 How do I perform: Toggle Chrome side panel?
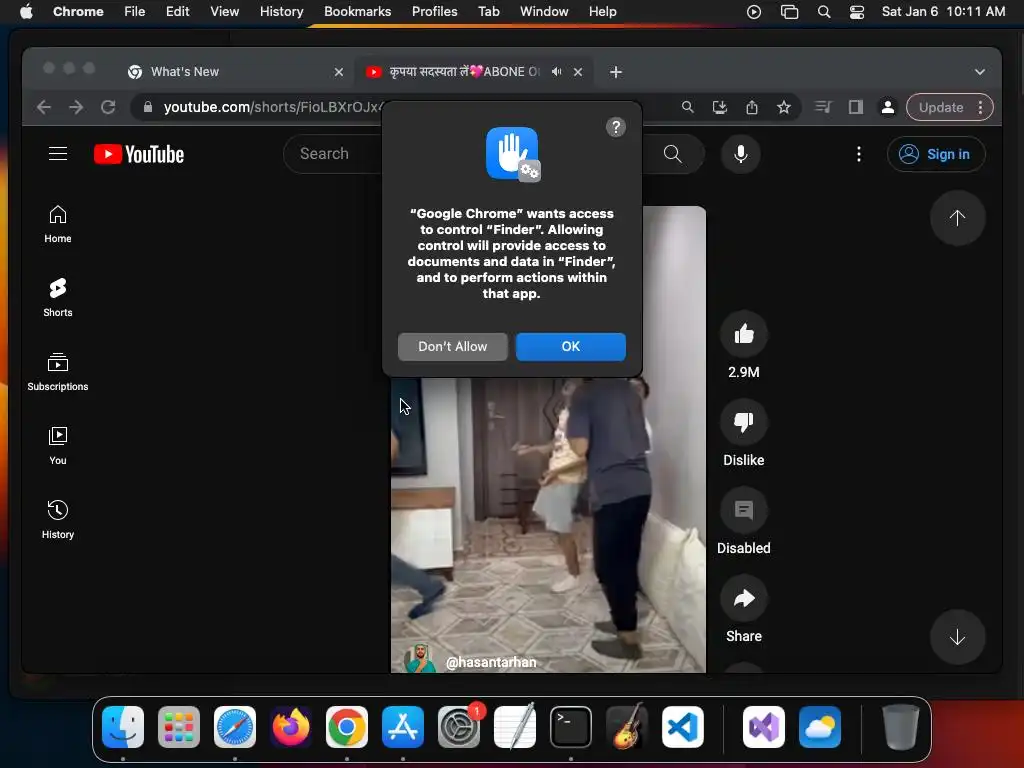coord(856,107)
